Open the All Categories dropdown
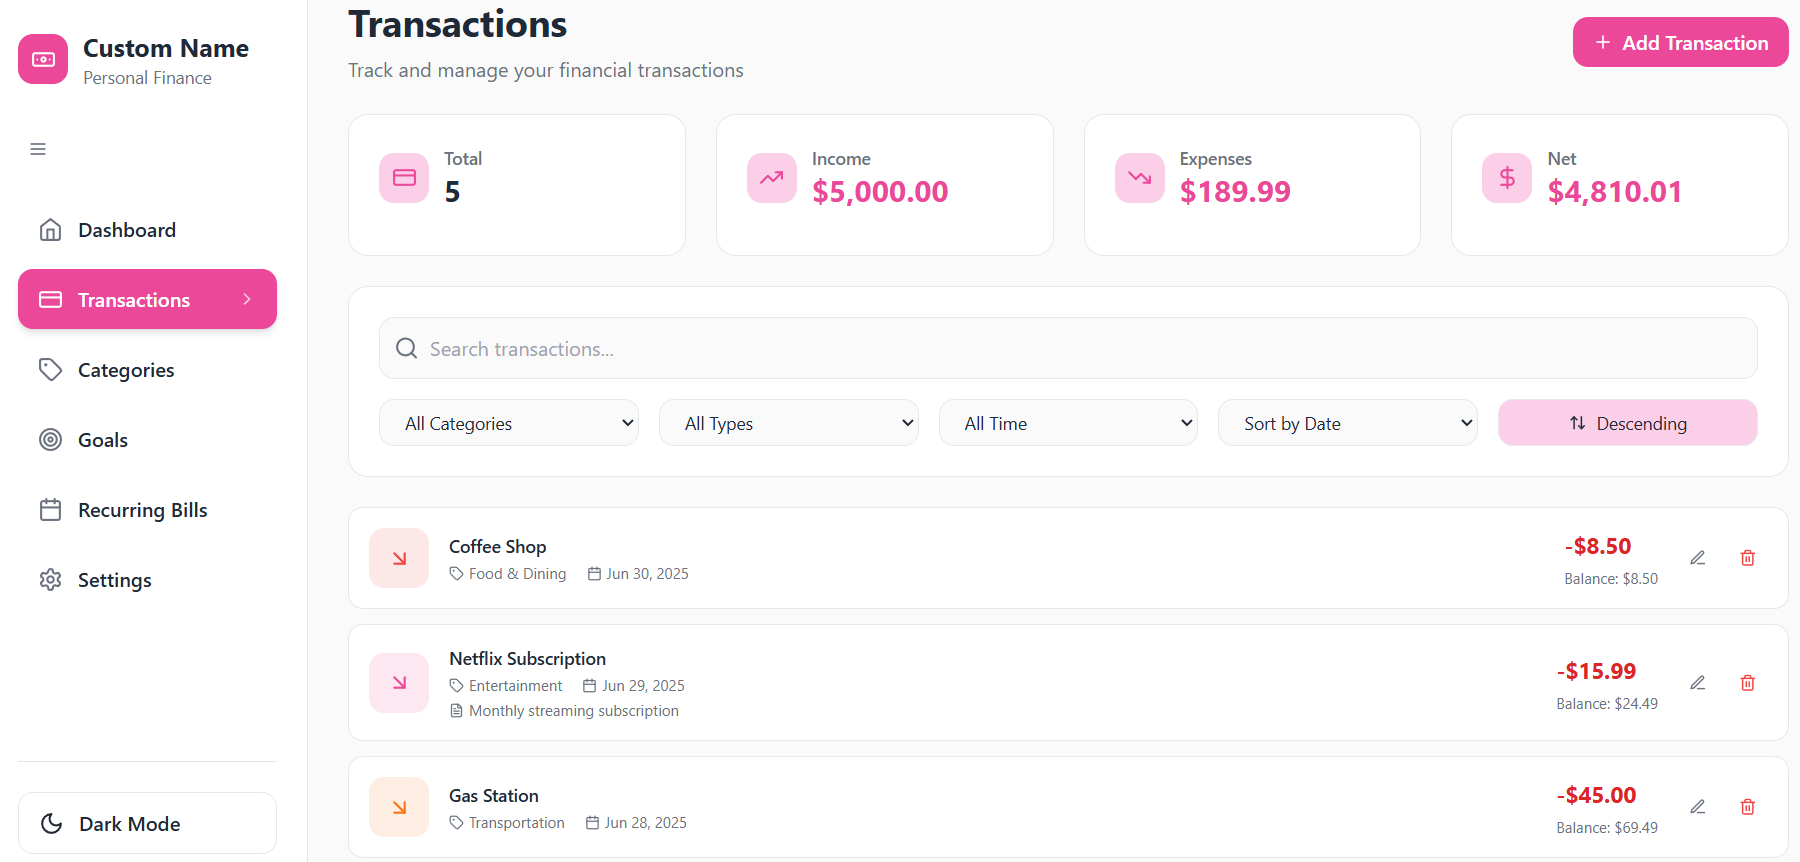Screen dimensions: 1800x862 click(x=508, y=423)
